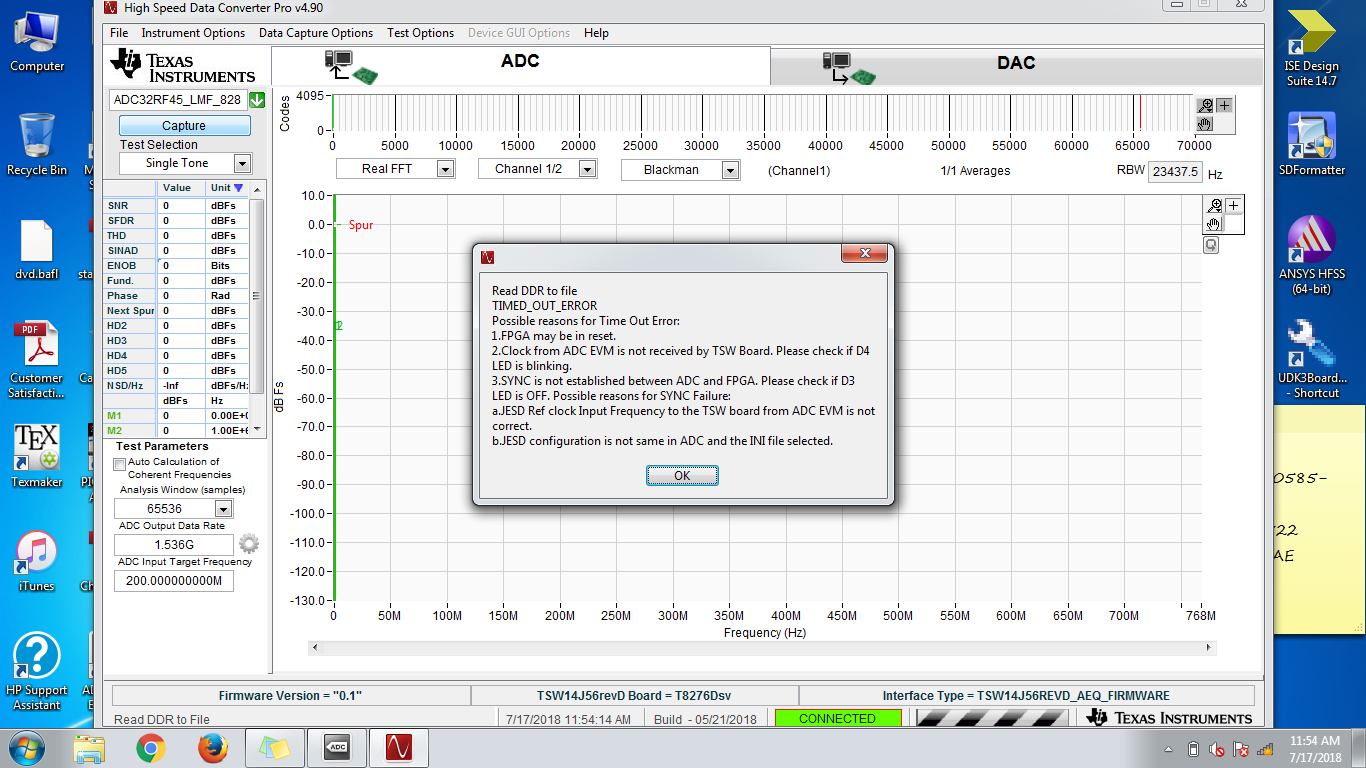Click the graph export icon below the palette
Screen dimensions: 1366x768
click(1211, 245)
